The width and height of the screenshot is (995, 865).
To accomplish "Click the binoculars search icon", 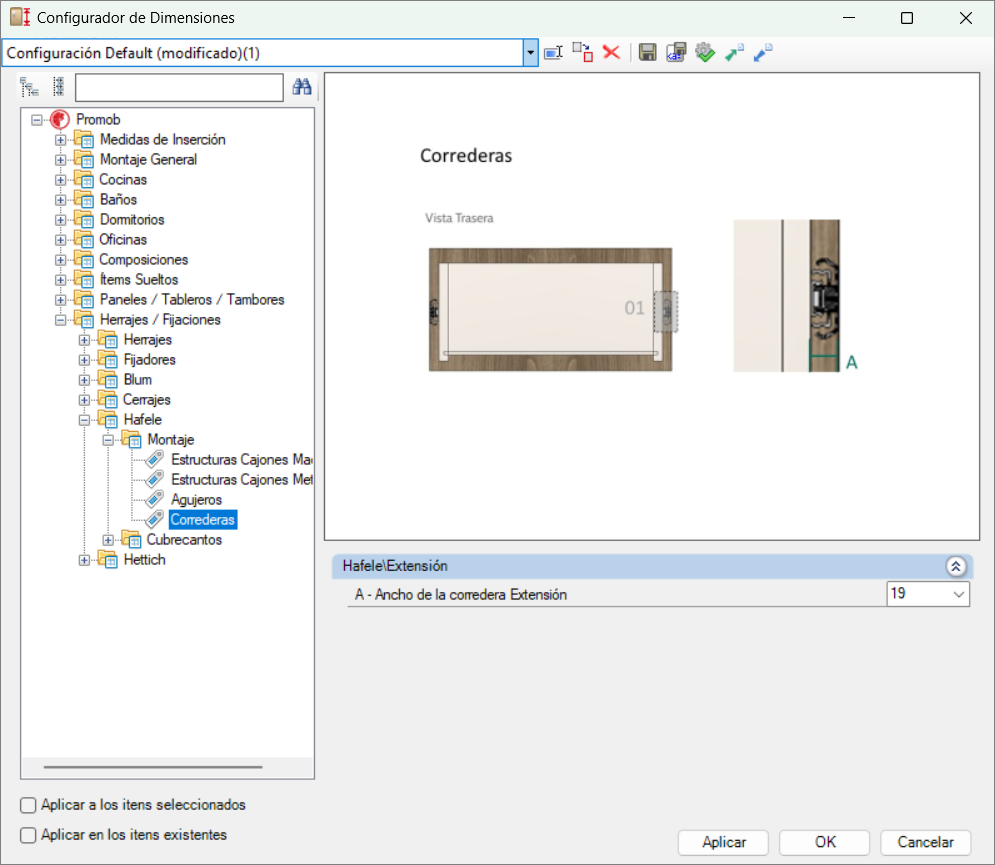I will click(302, 87).
